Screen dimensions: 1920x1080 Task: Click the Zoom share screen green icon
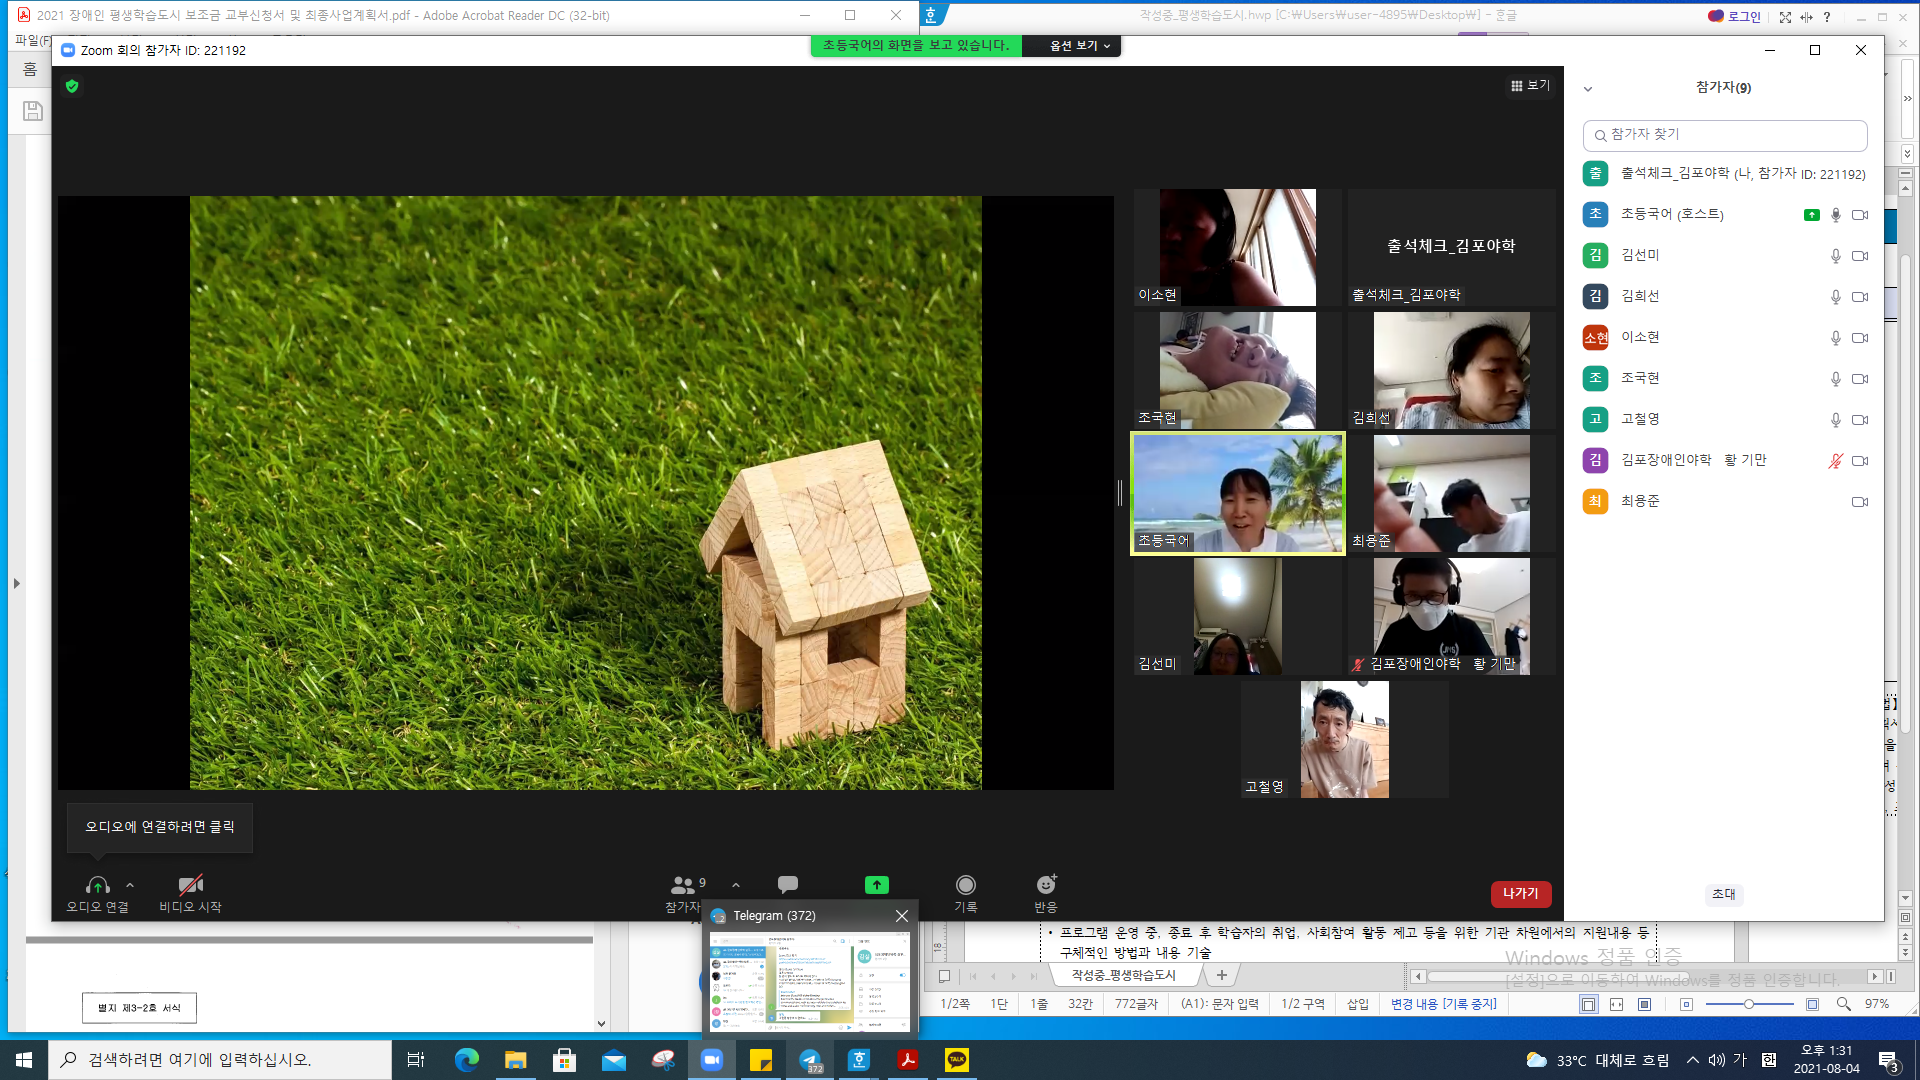pyautogui.click(x=876, y=885)
